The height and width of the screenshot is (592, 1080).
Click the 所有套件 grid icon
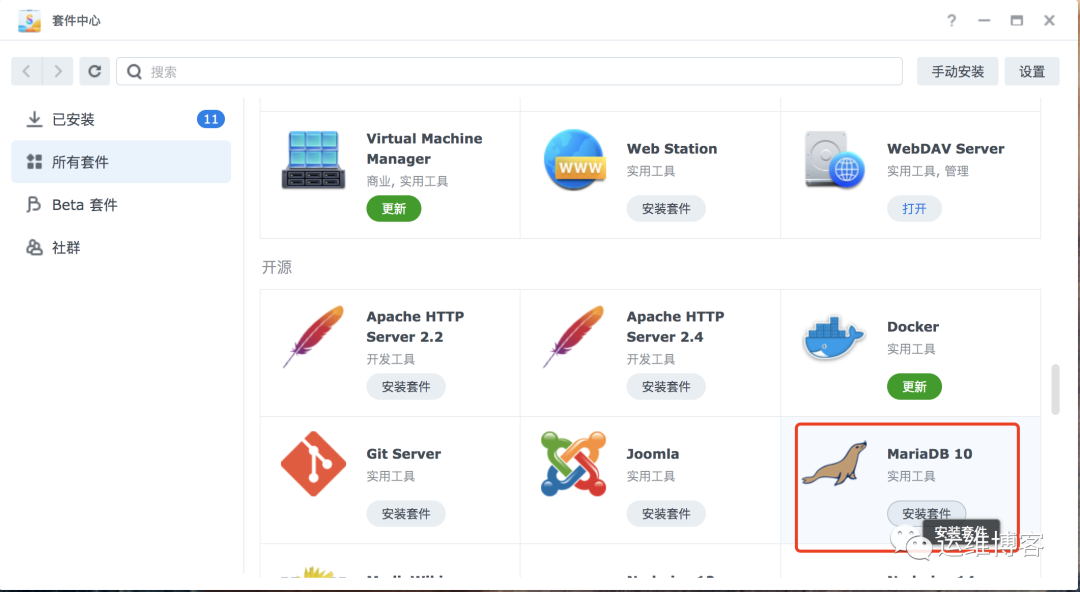[34, 162]
